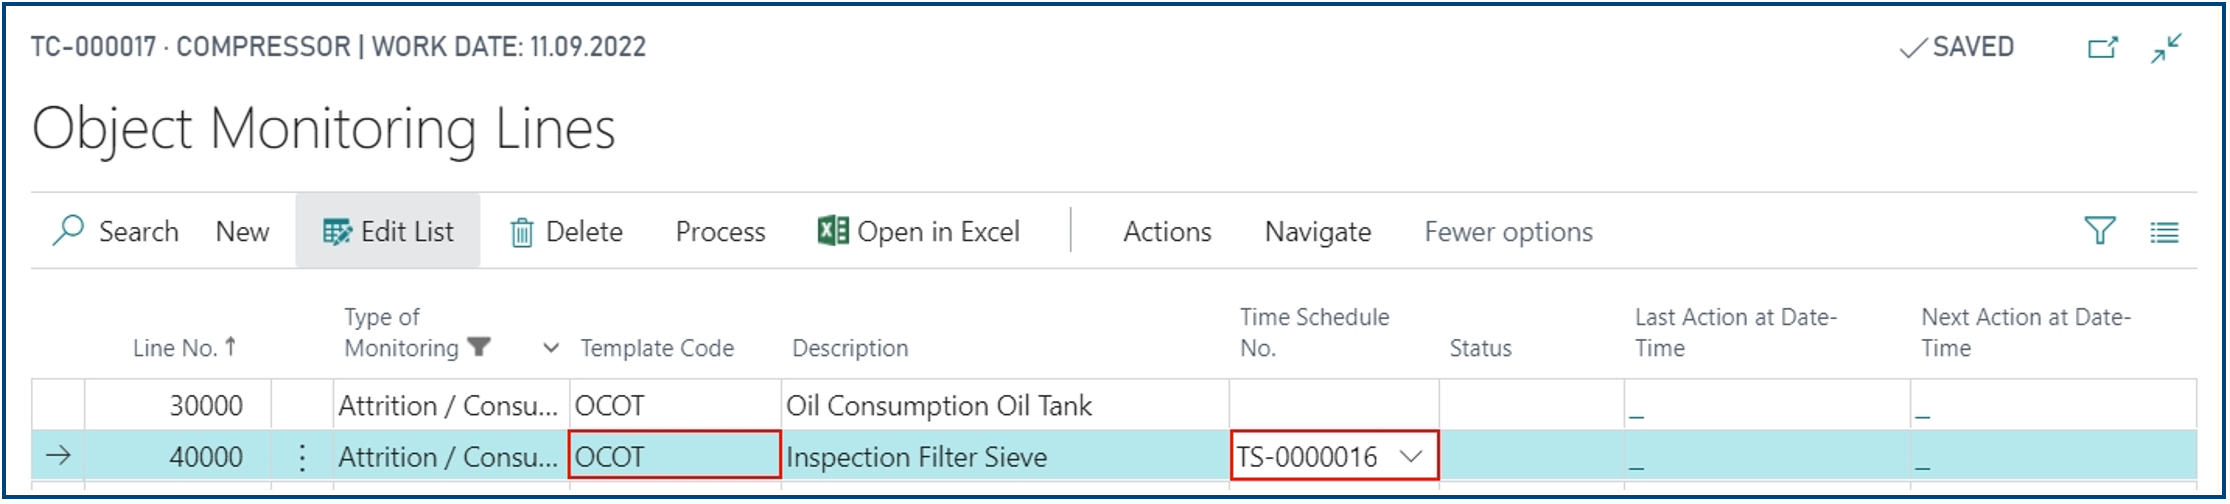Viewport: 2230px width, 504px height.
Task: Open the Type of Monitoring column dropdown
Action: point(550,348)
